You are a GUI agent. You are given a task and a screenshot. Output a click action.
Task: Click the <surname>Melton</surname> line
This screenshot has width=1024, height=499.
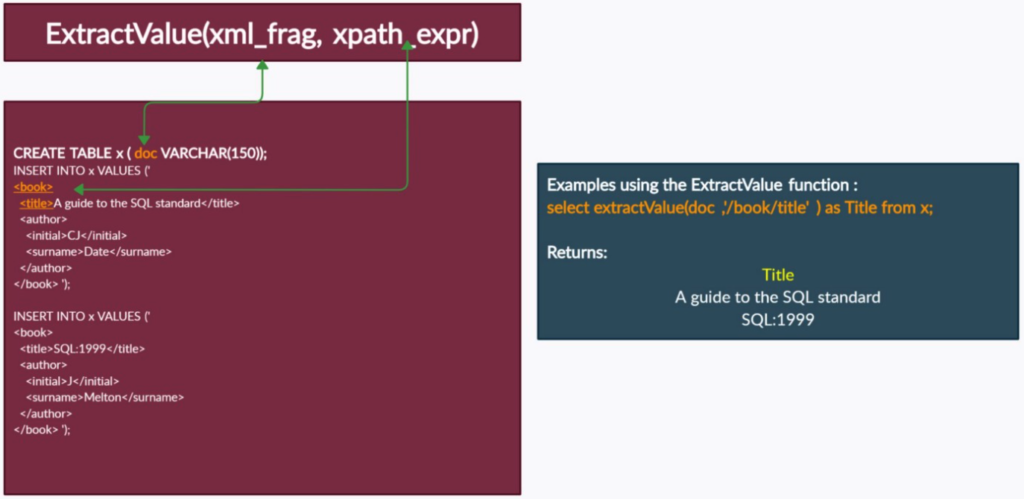(x=105, y=397)
